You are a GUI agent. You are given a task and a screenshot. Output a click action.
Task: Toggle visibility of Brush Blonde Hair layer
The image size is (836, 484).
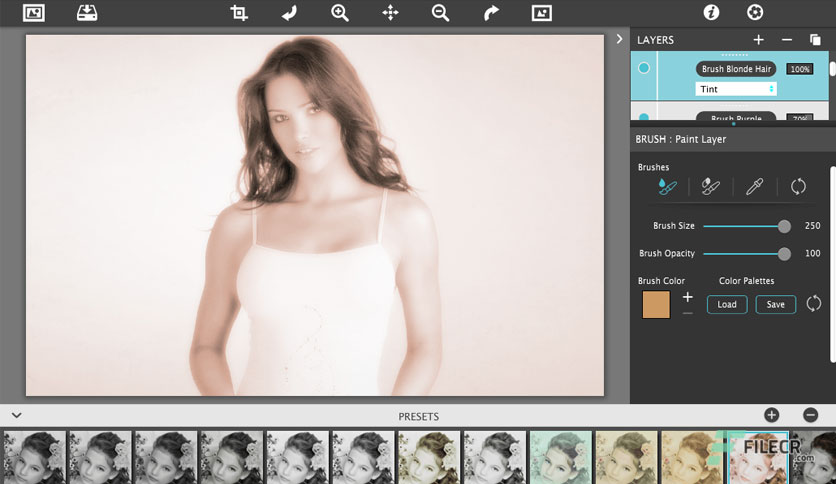[x=644, y=68]
